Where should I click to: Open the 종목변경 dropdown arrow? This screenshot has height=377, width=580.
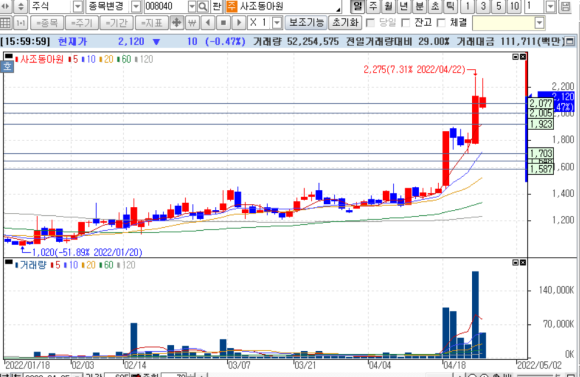tap(136, 6)
